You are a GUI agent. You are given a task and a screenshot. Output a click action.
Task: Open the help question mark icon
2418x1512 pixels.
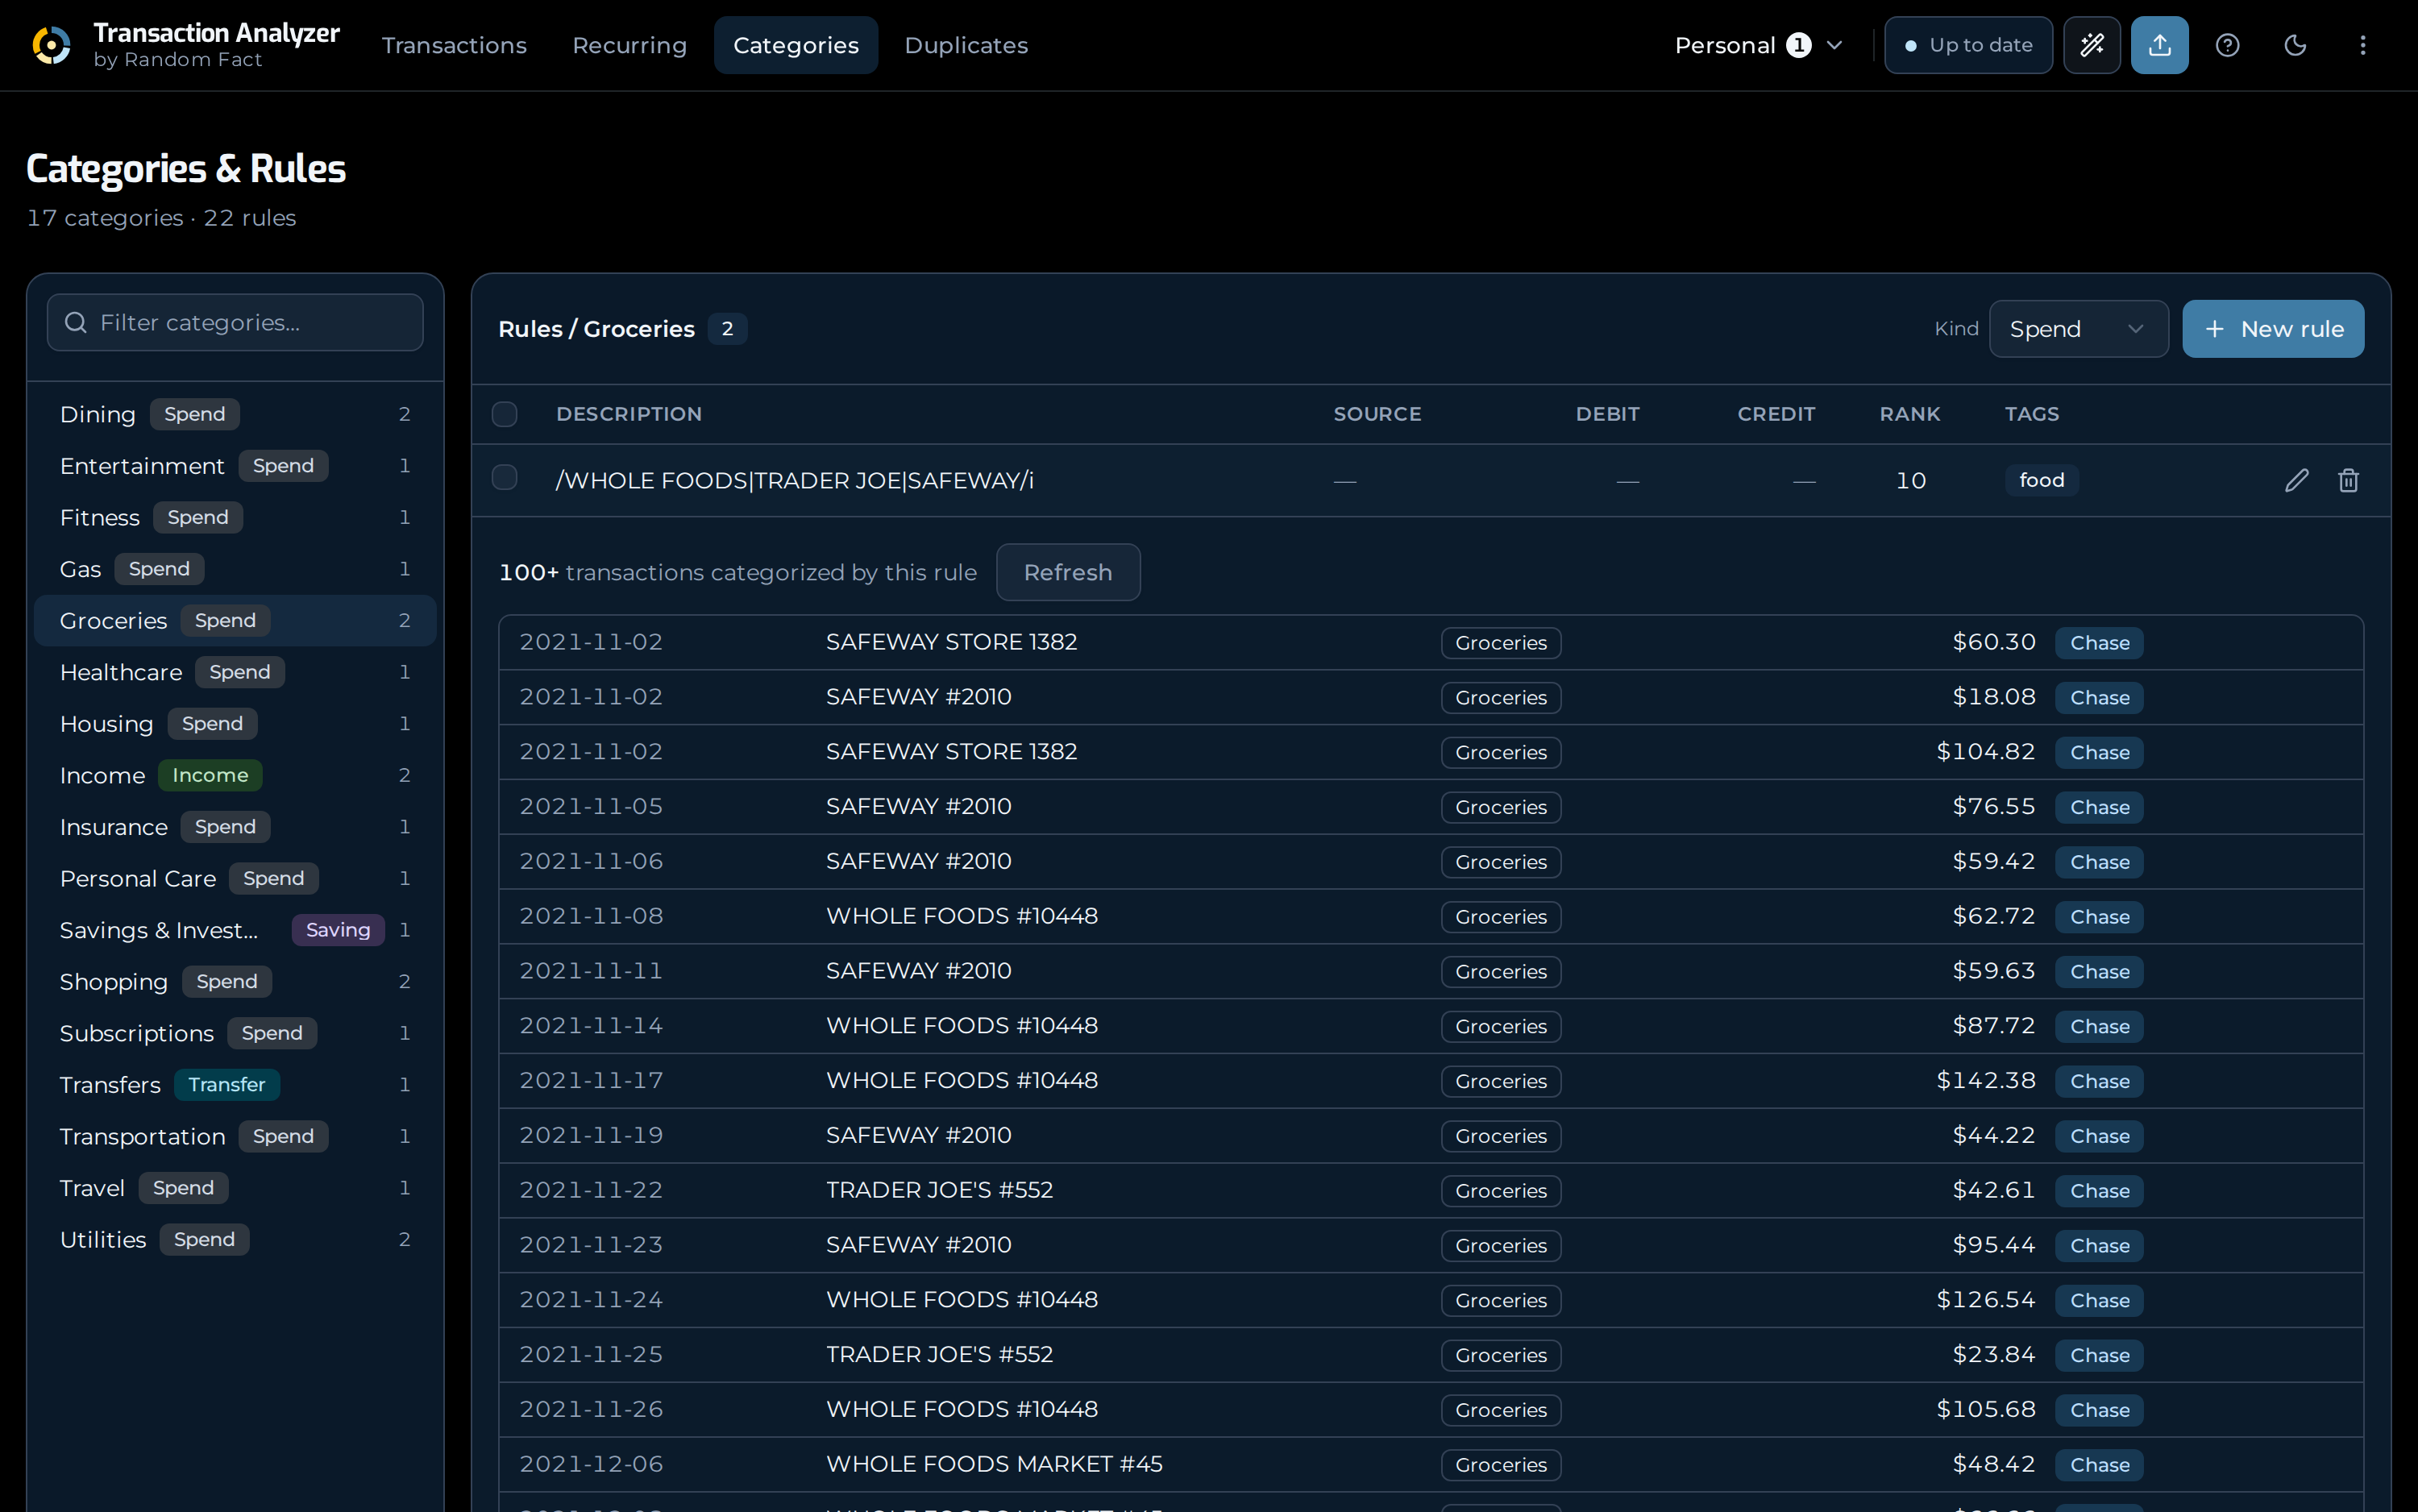point(2227,45)
